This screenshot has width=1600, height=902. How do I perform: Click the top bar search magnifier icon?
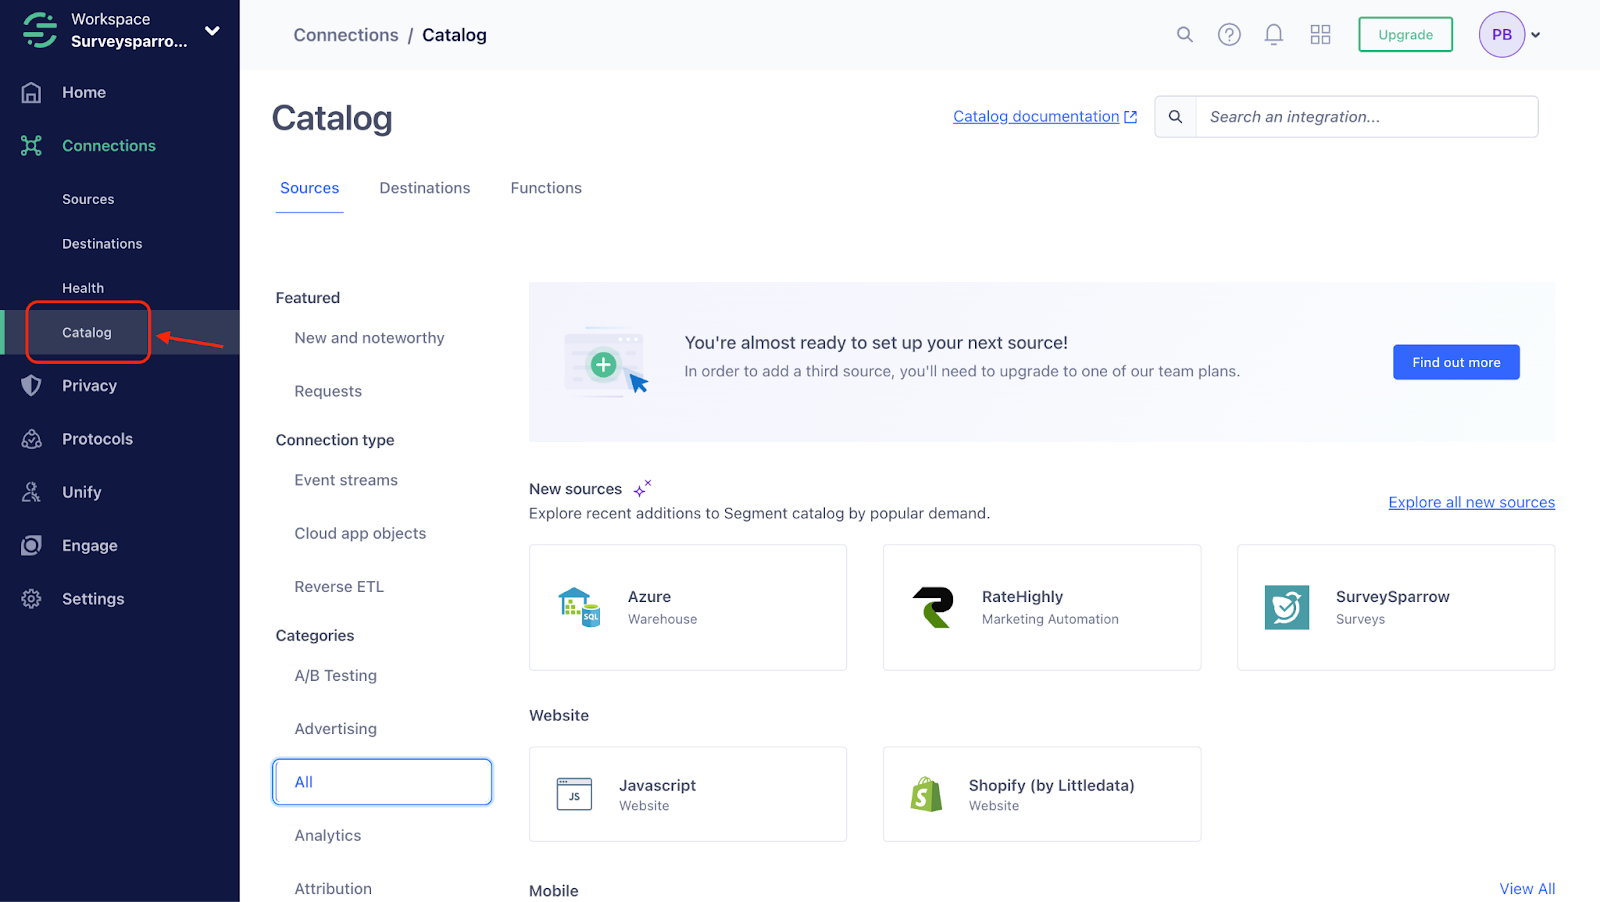click(x=1185, y=35)
